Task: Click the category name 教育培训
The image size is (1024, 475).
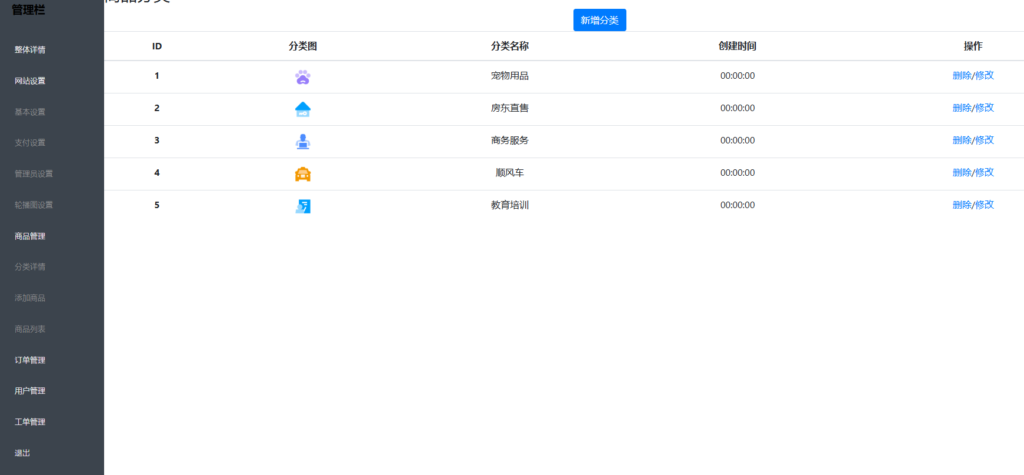Action: (509, 205)
